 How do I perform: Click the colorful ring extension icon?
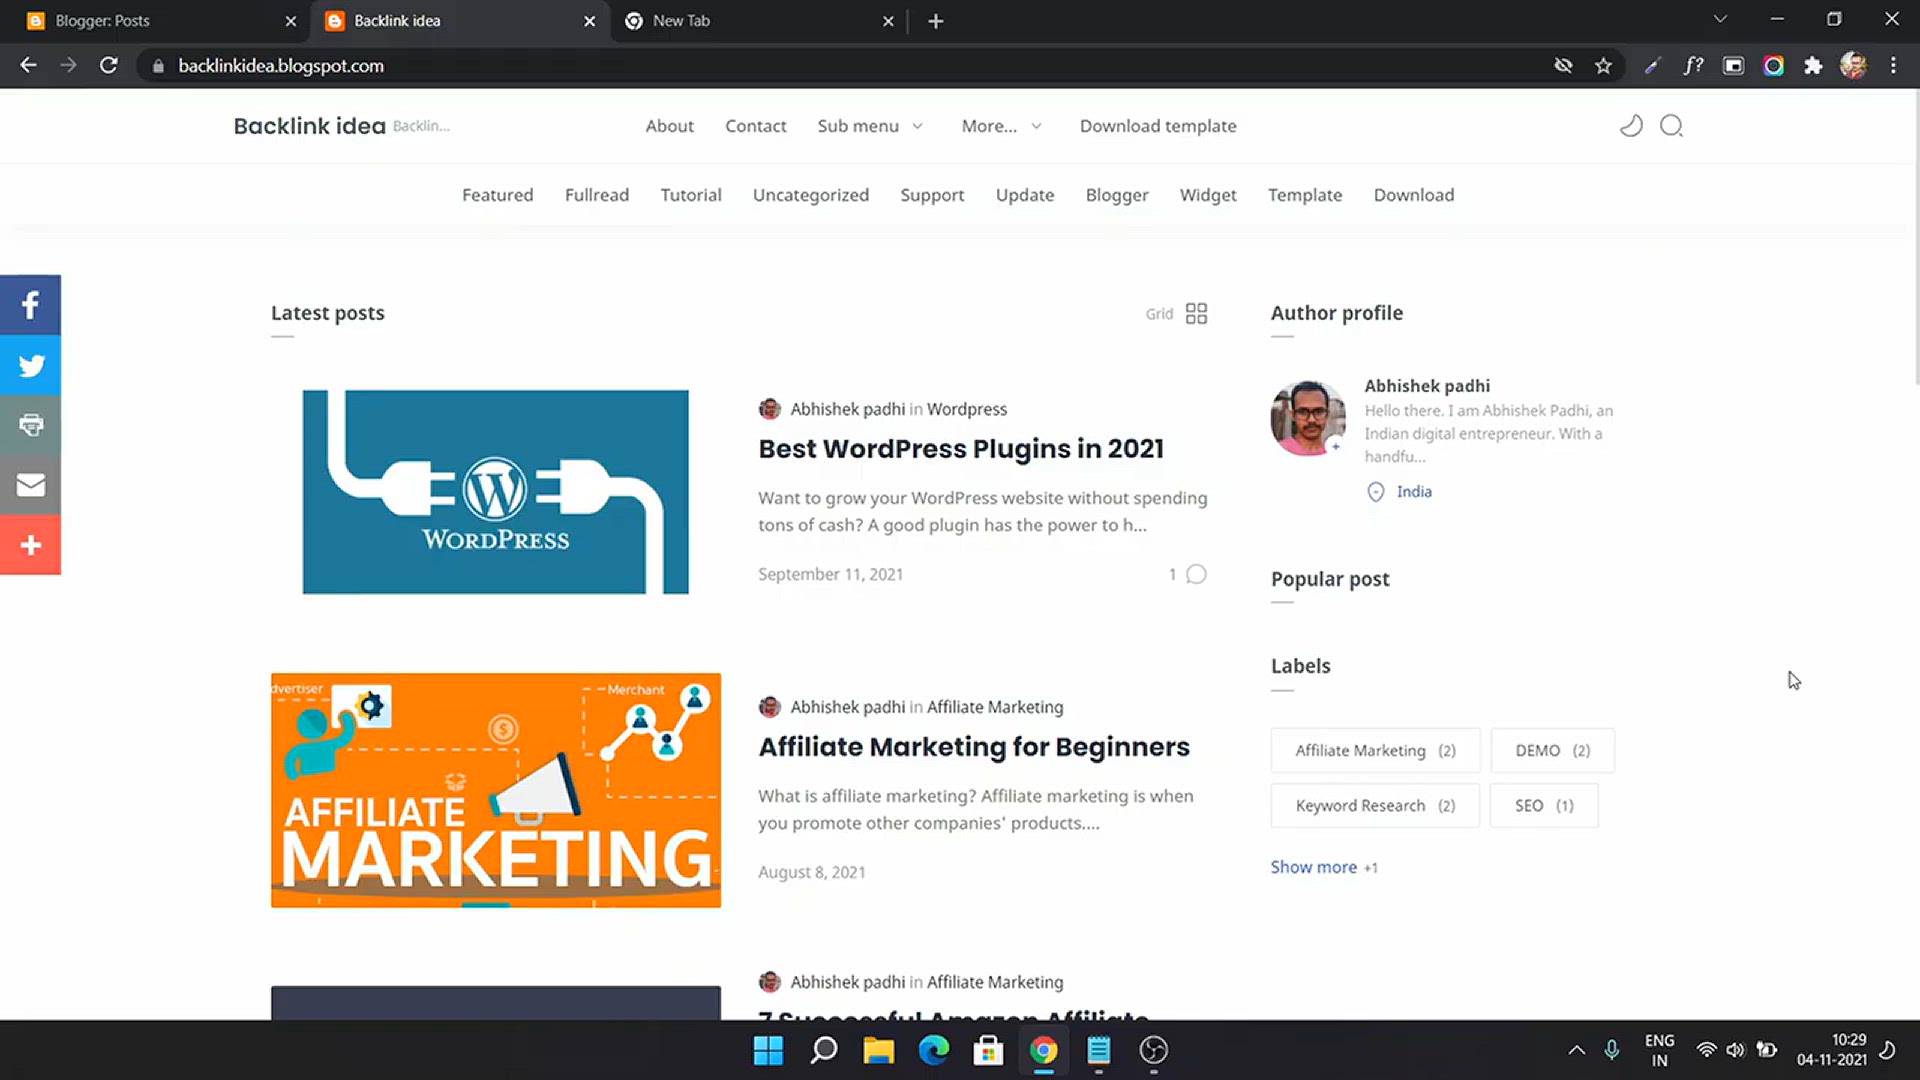[x=1773, y=66]
